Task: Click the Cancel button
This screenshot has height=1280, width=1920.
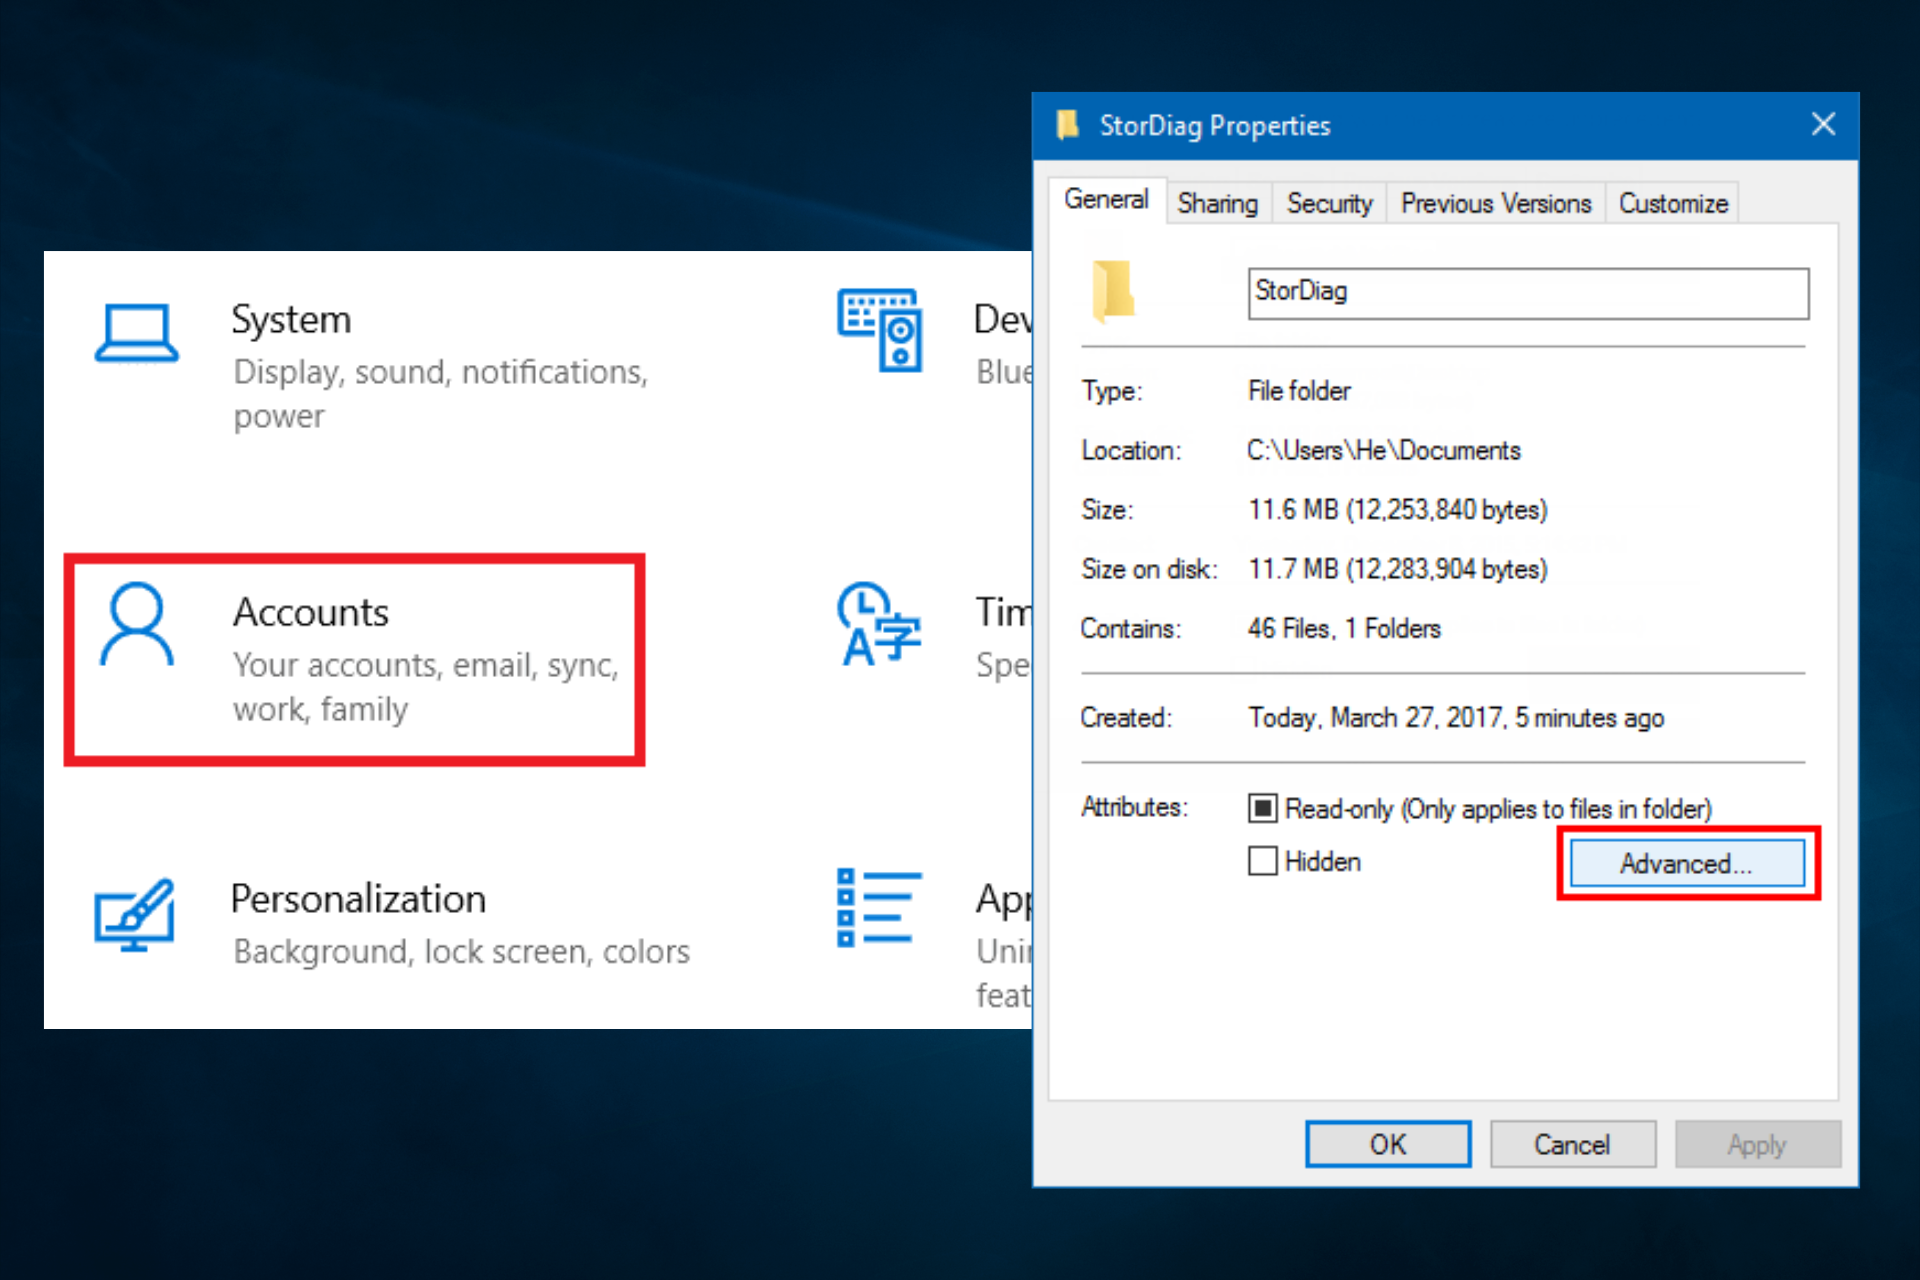Action: 1572,1144
